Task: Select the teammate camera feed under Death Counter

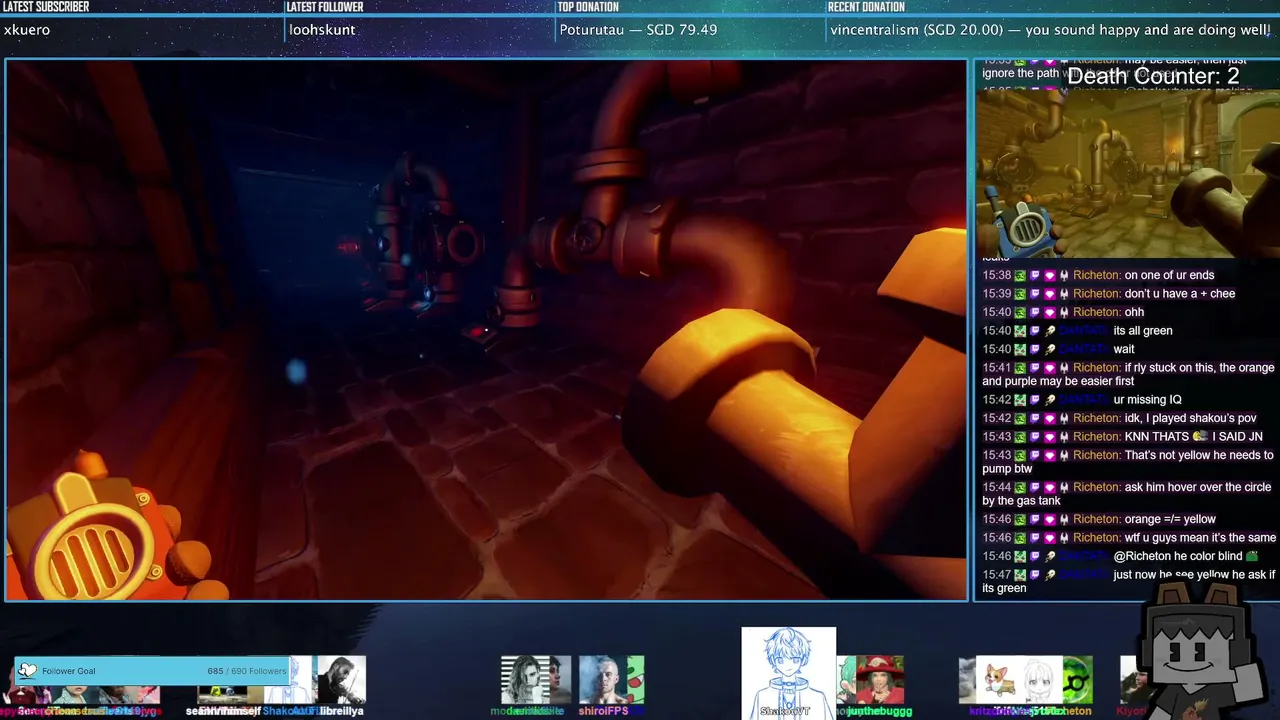Action: click(1126, 172)
